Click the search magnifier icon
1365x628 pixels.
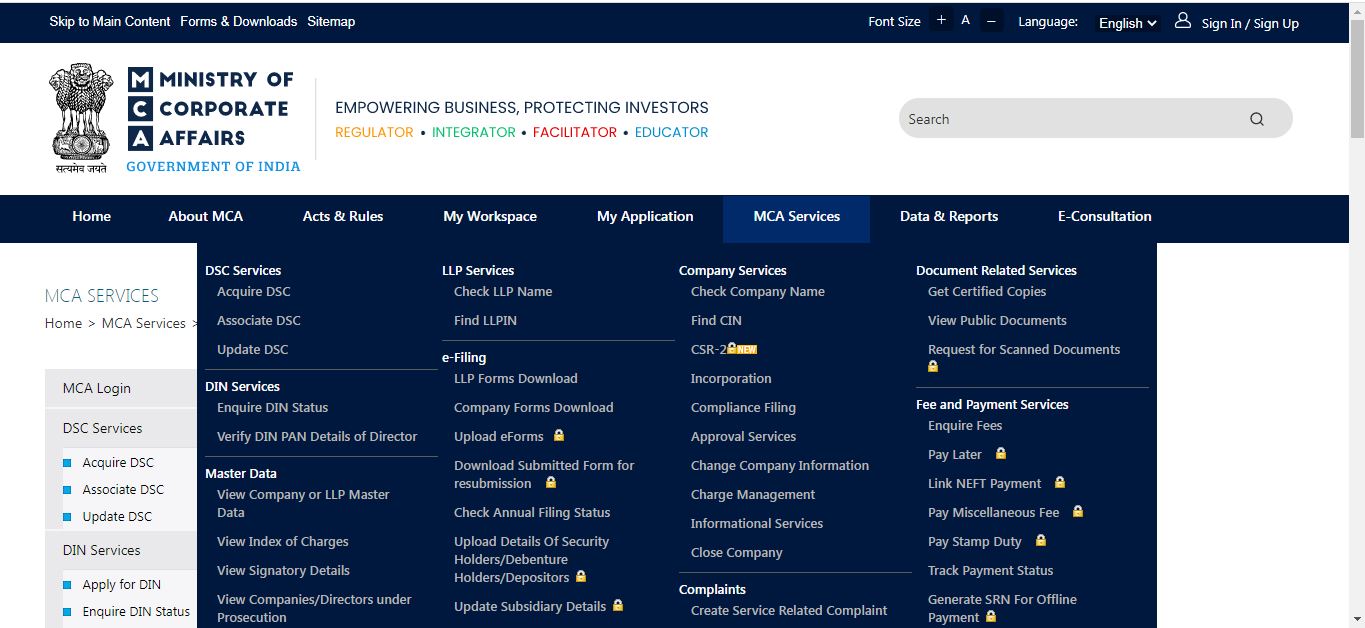(1257, 119)
